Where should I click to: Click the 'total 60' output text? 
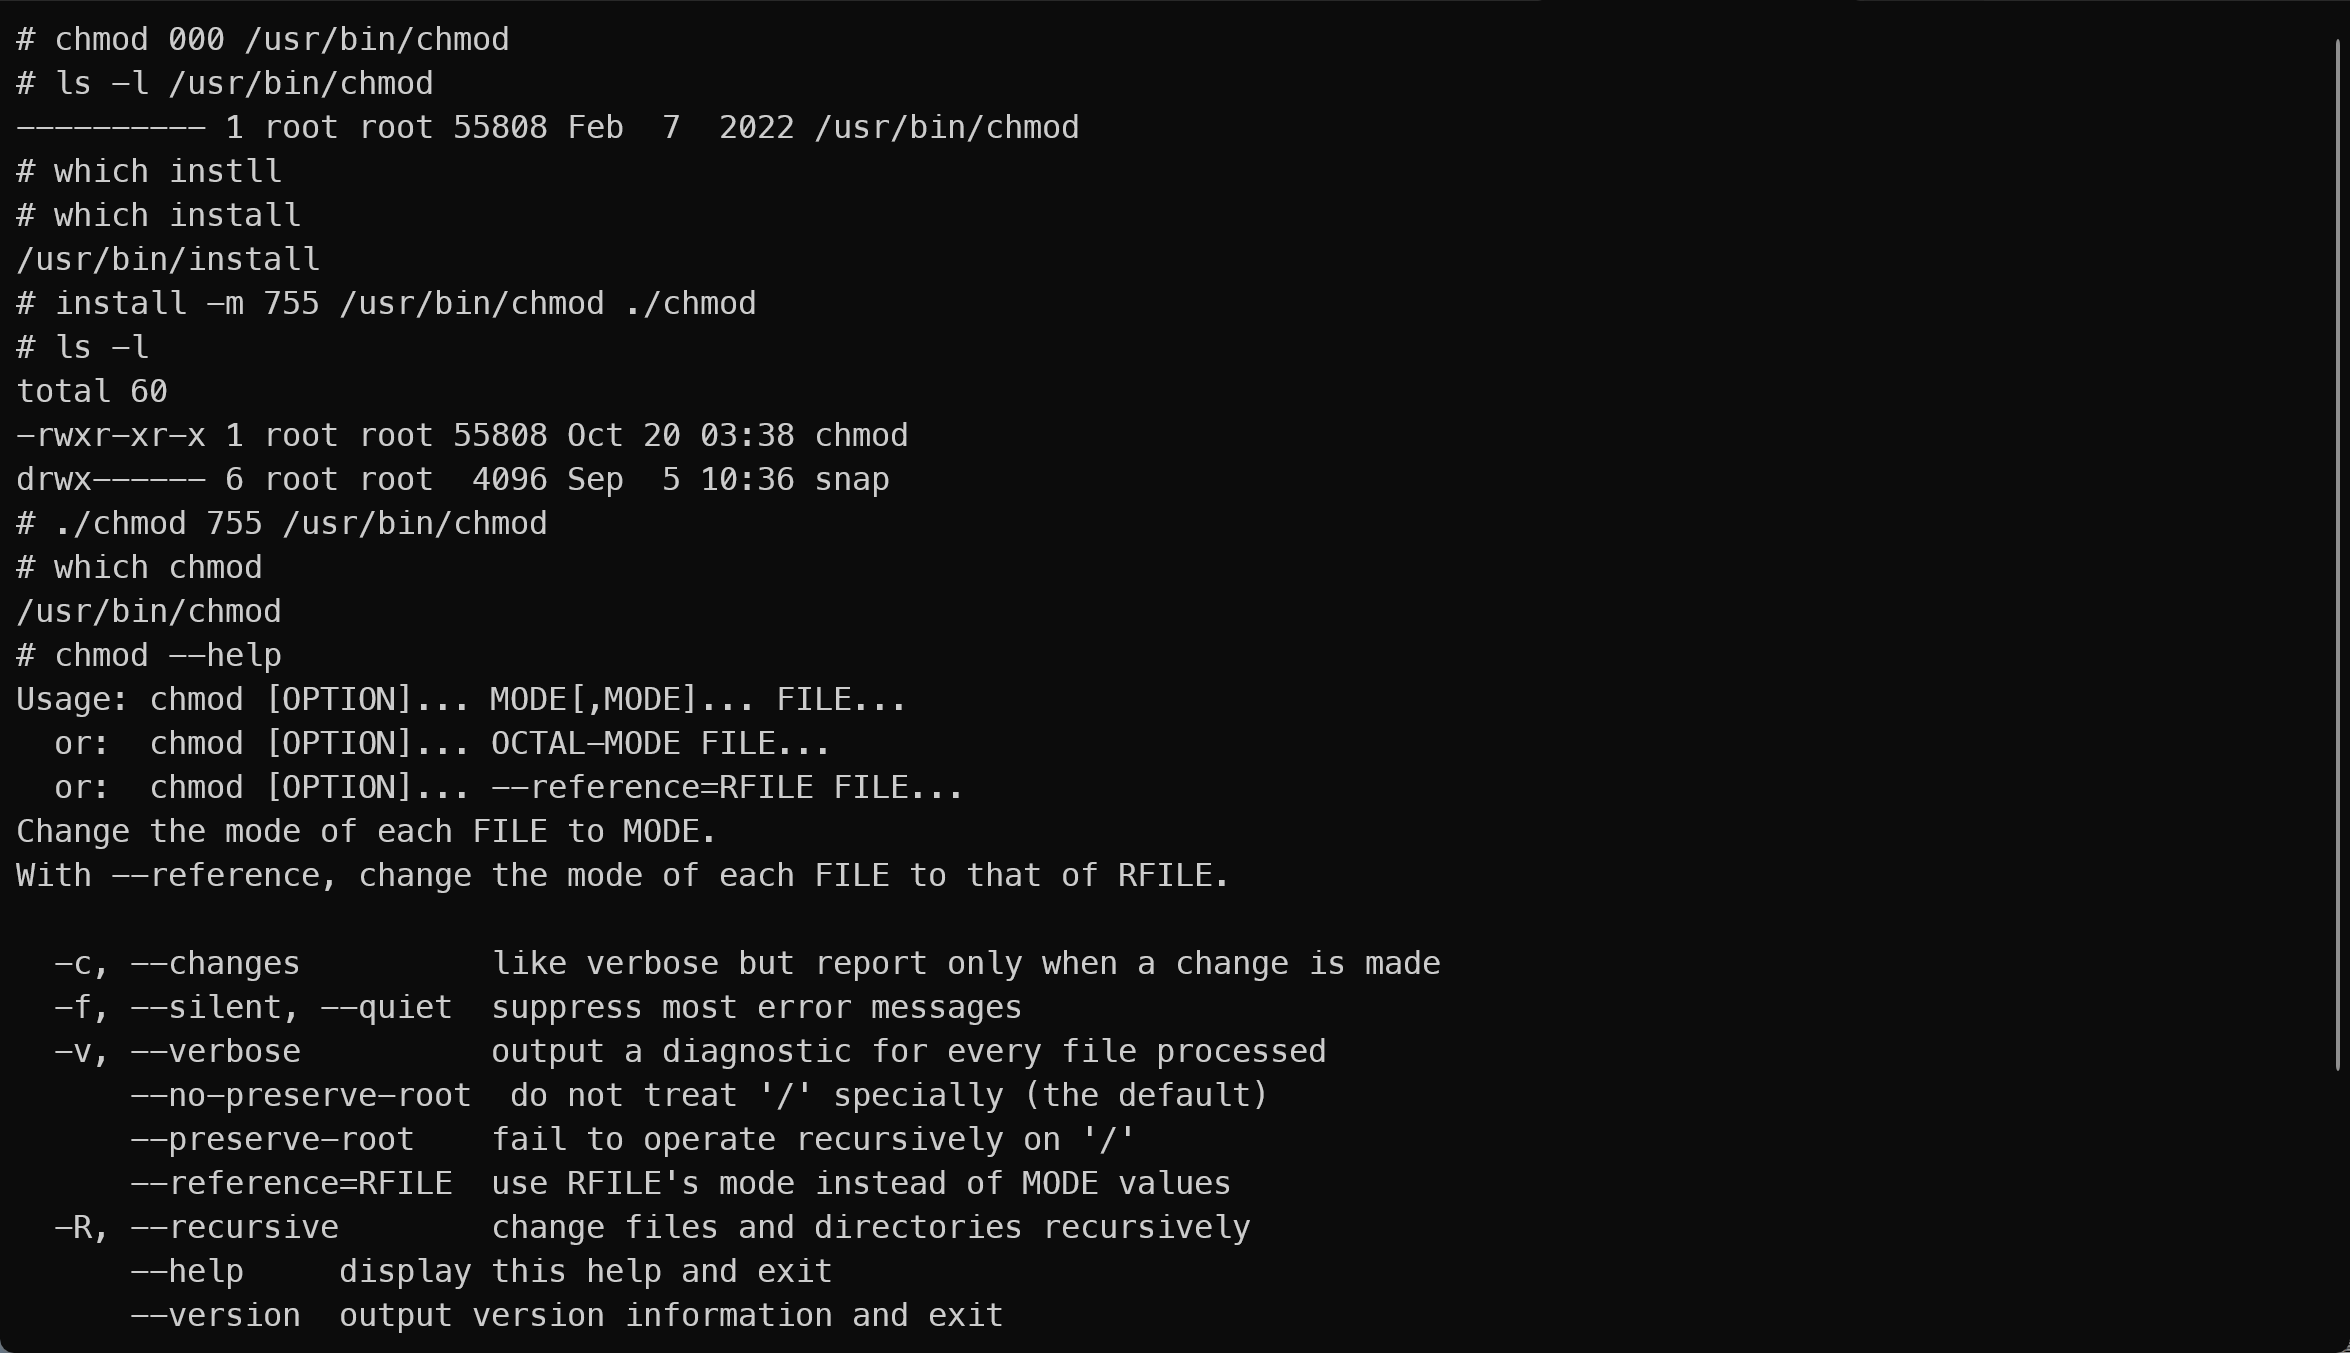[x=92, y=392]
